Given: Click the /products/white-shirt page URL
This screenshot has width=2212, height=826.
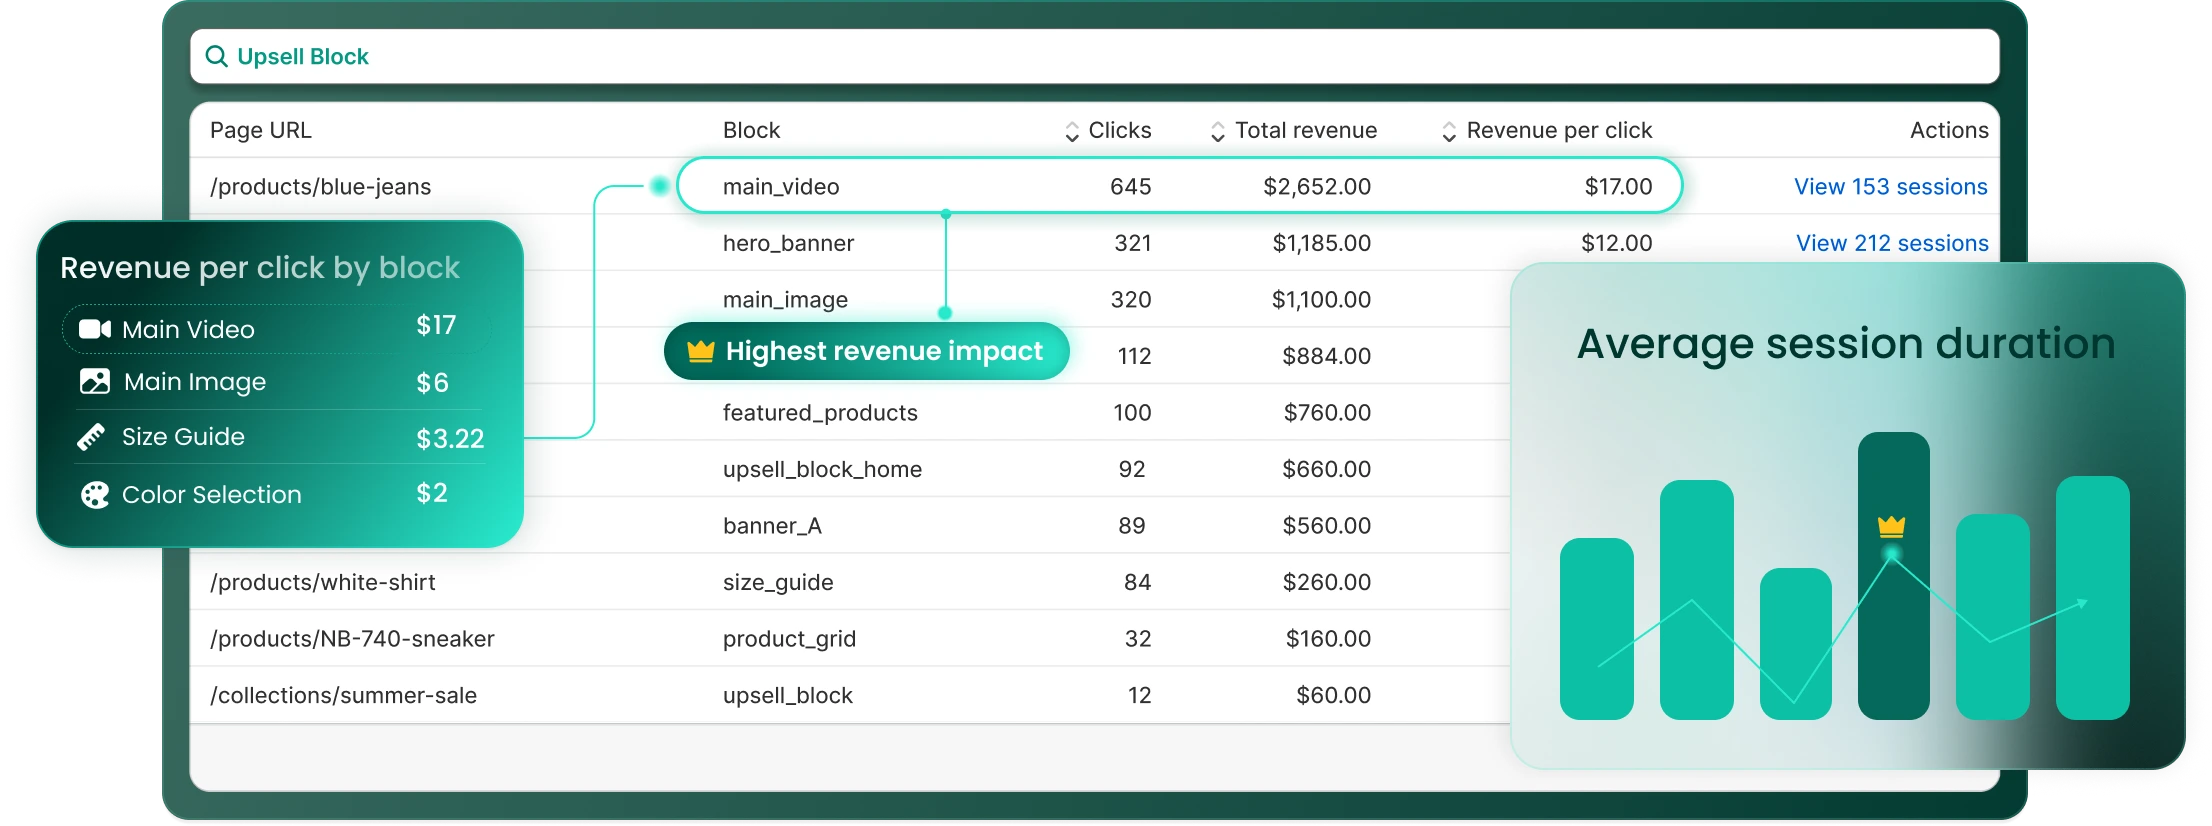Looking at the screenshot, I should click(323, 582).
